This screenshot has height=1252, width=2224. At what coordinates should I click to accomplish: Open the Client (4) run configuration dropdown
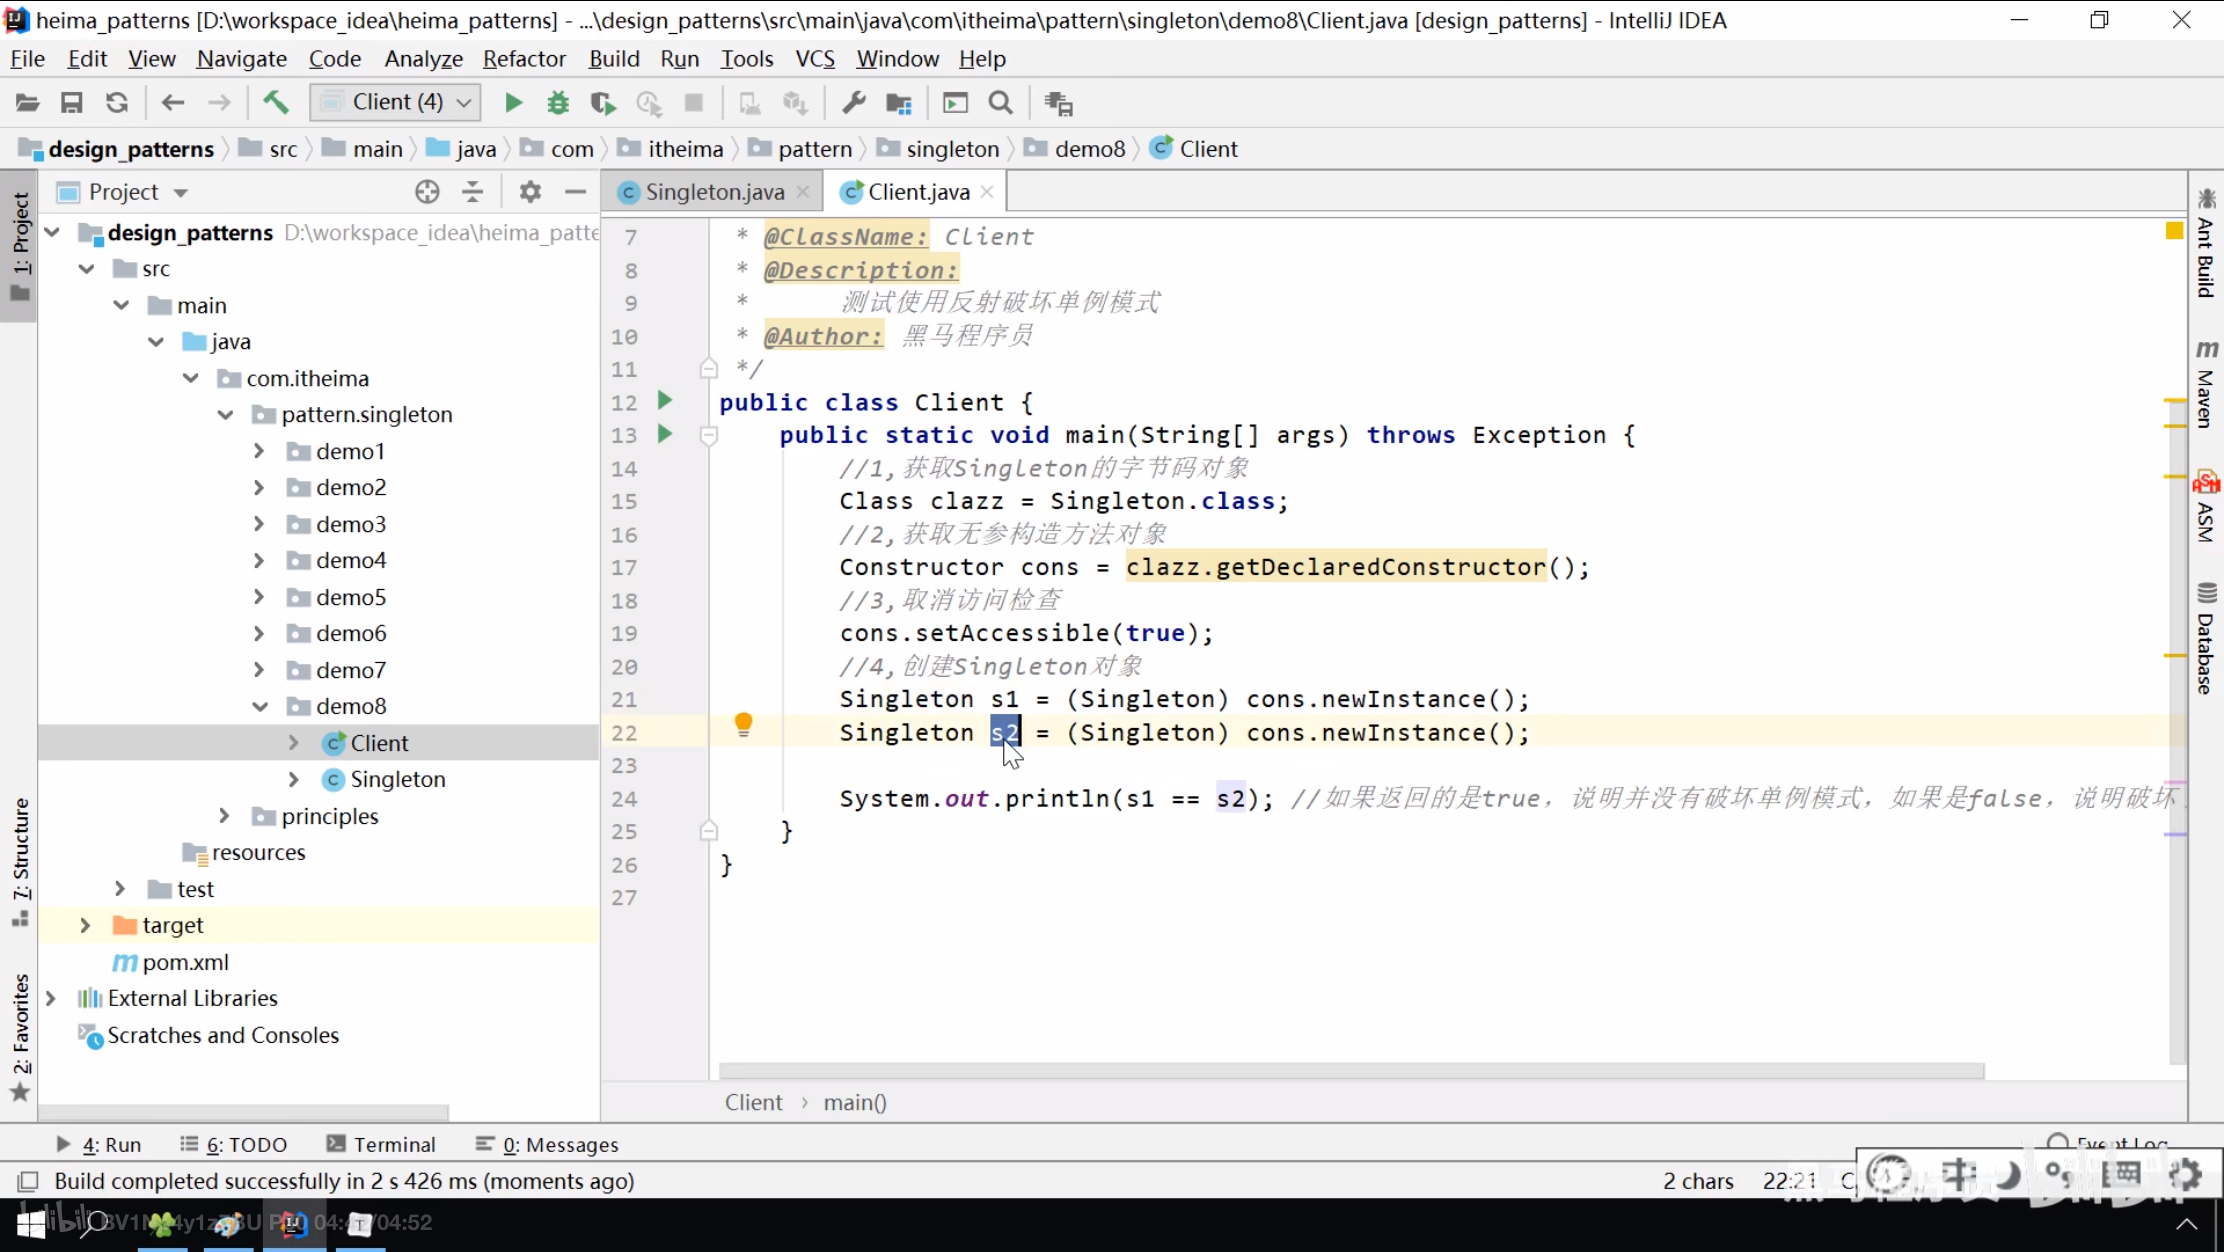[396, 102]
